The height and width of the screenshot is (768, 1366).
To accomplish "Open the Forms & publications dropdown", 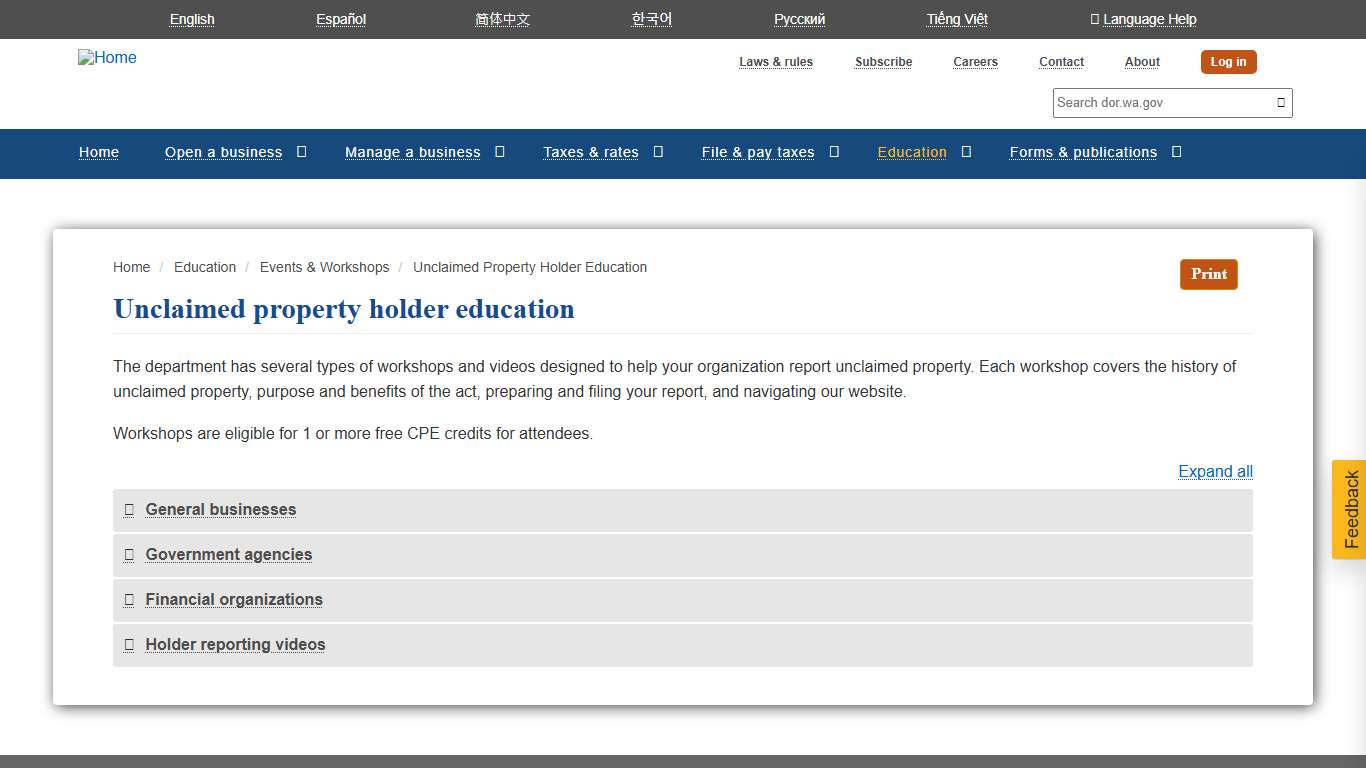I will point(1177,152).
